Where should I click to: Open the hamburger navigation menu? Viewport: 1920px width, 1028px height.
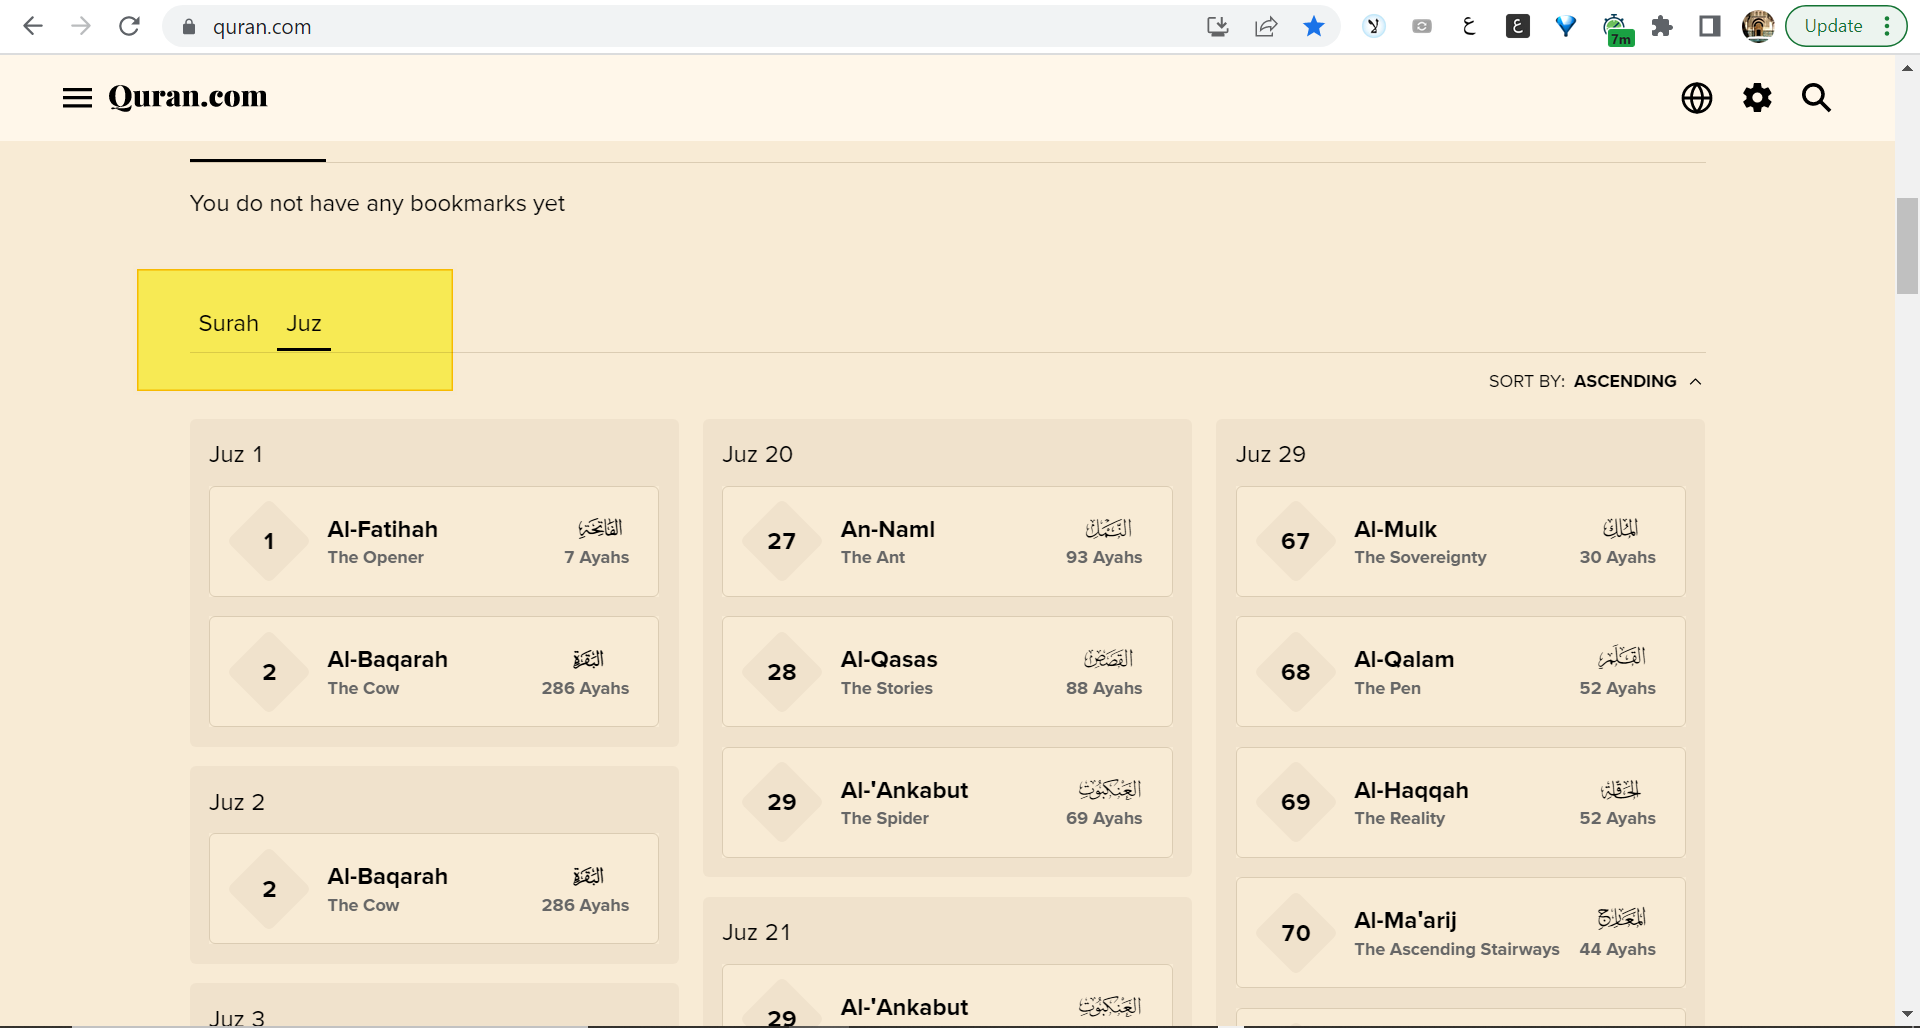pyautogui.click(x=77, y=97)
